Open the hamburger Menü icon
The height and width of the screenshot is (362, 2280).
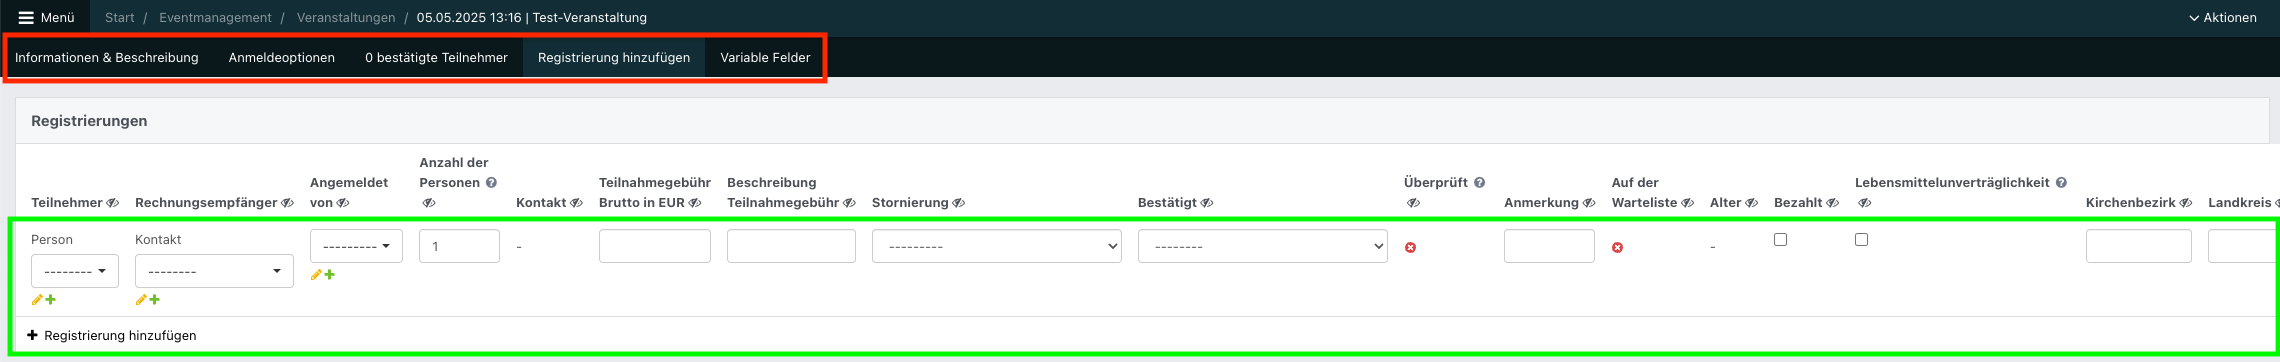(26, 18)
